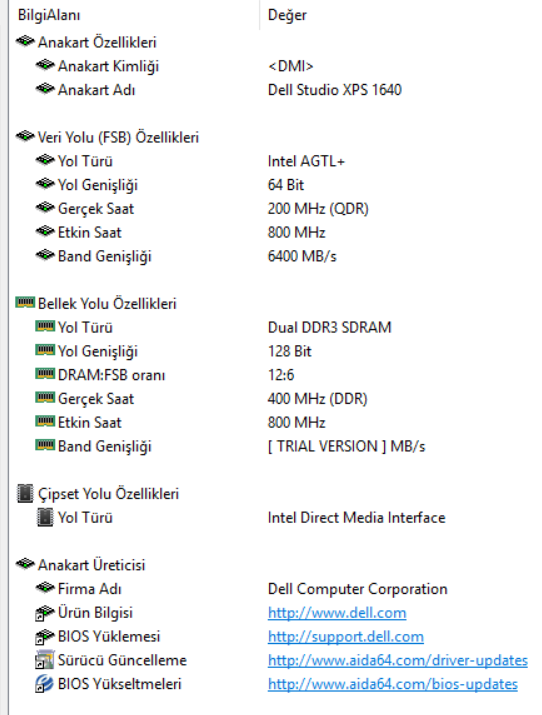Select the 200 MHz (QDR) value

click(x=318, y=209)
